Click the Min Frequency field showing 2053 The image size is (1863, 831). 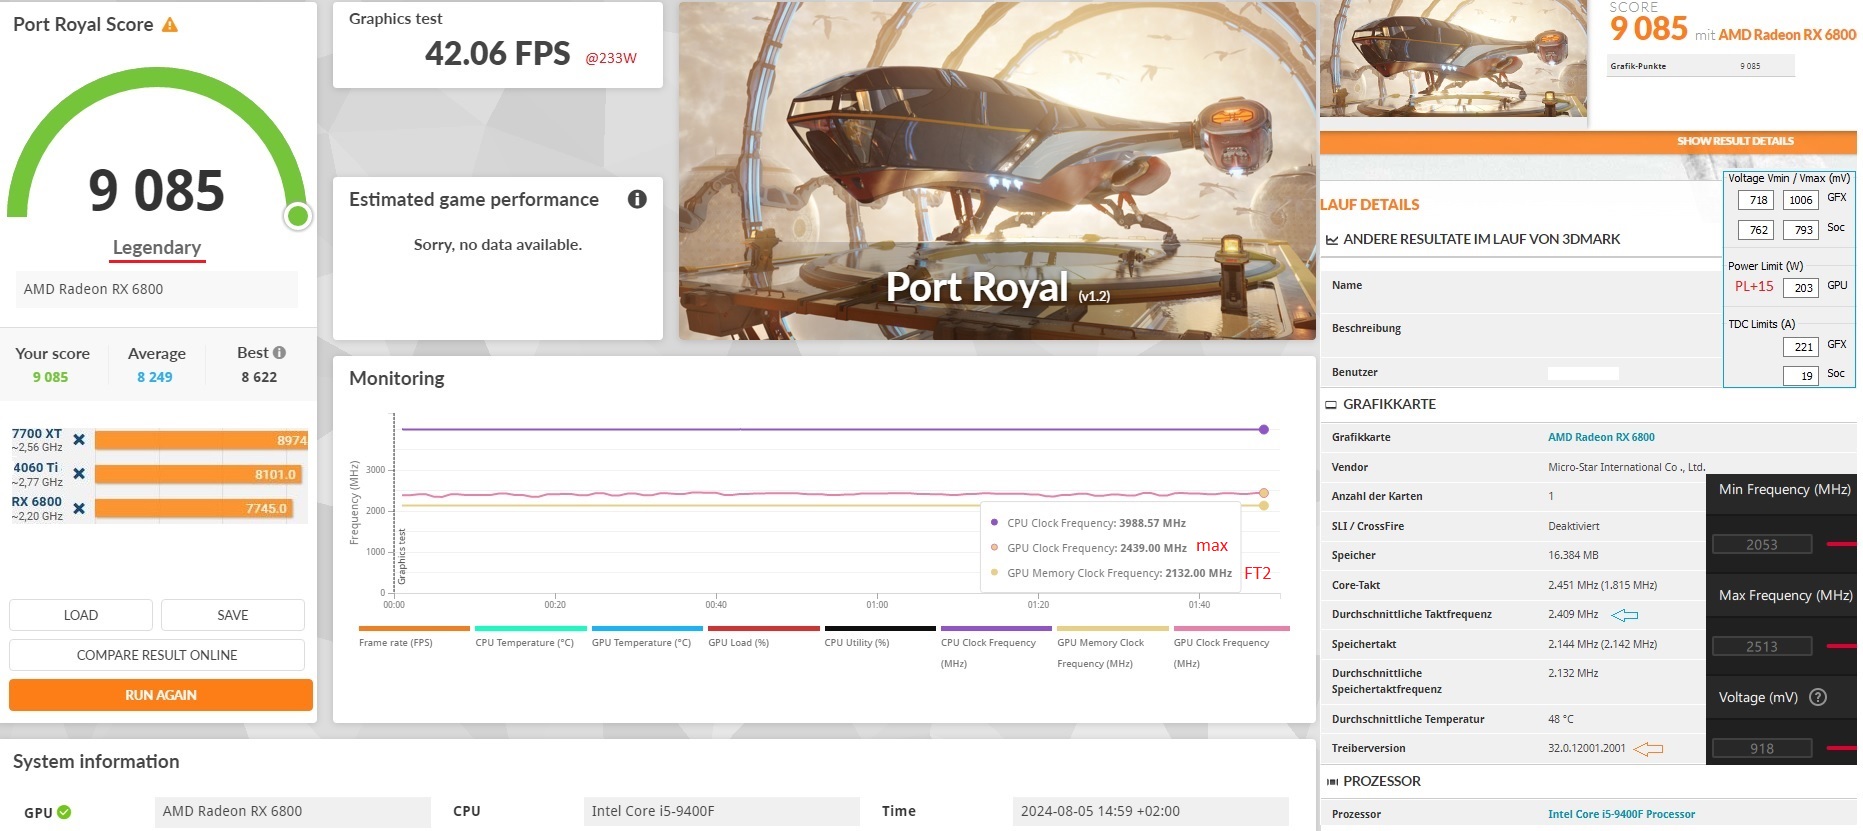1762,544
